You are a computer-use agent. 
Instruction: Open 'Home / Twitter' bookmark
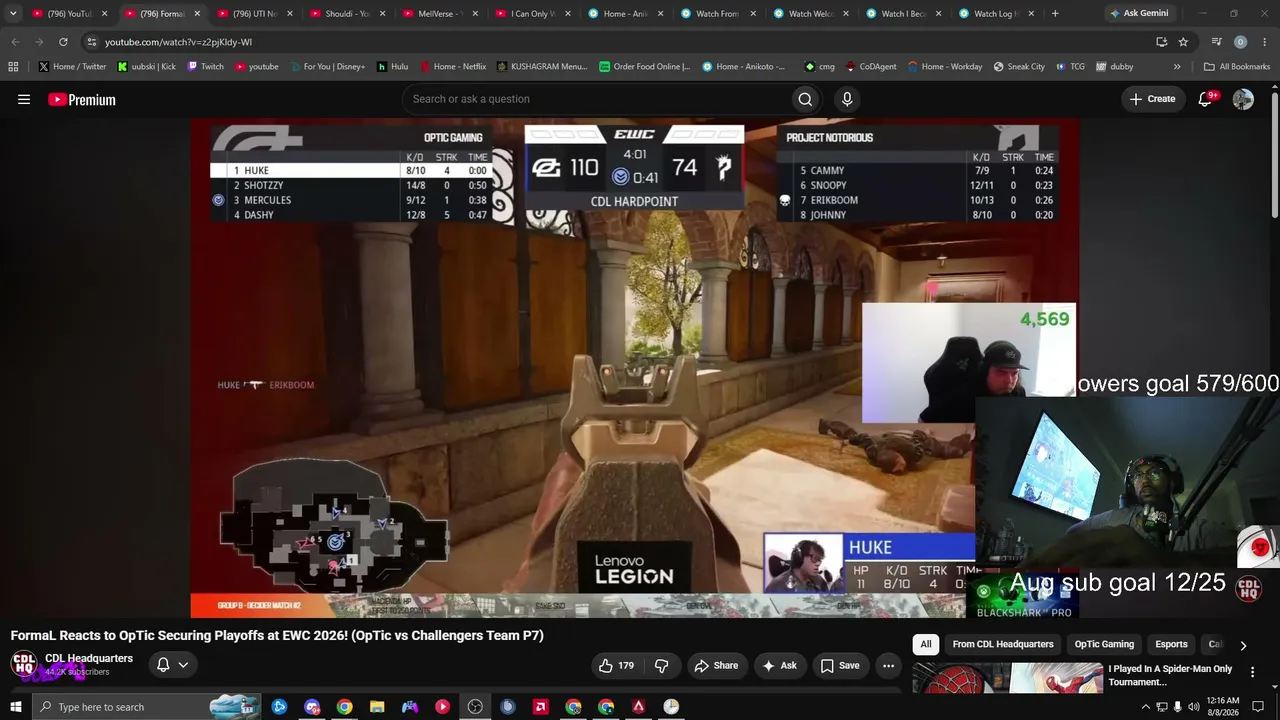tap(72, 67)
